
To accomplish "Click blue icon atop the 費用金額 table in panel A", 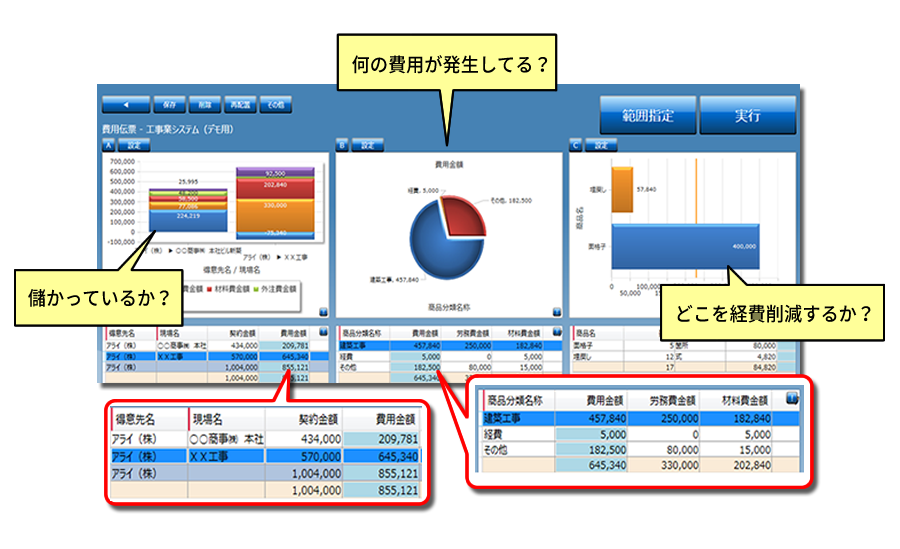I will point(323,330).
